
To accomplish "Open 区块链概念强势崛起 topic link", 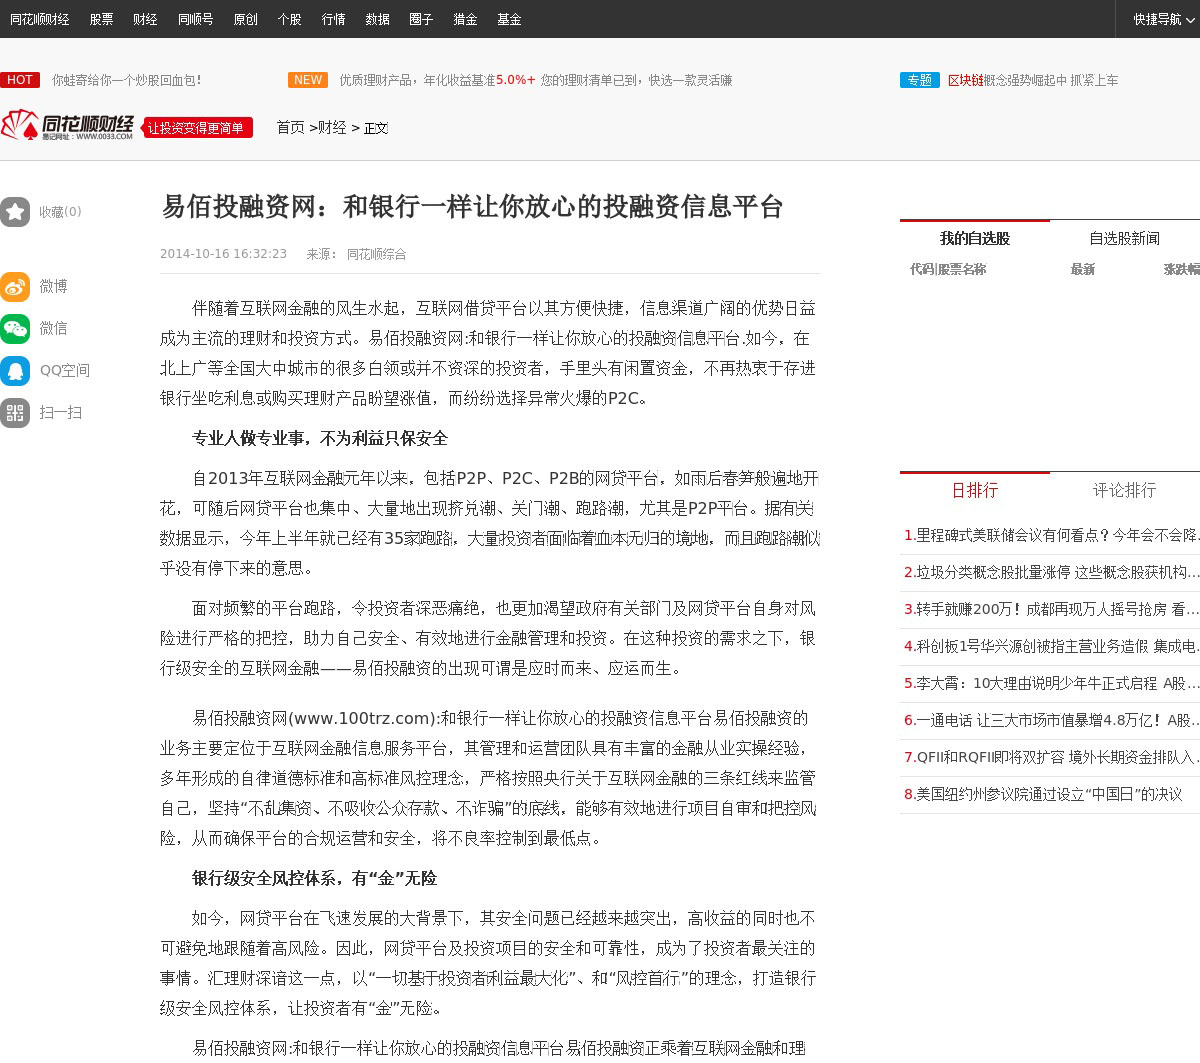I will click(x=1032, y=80).
